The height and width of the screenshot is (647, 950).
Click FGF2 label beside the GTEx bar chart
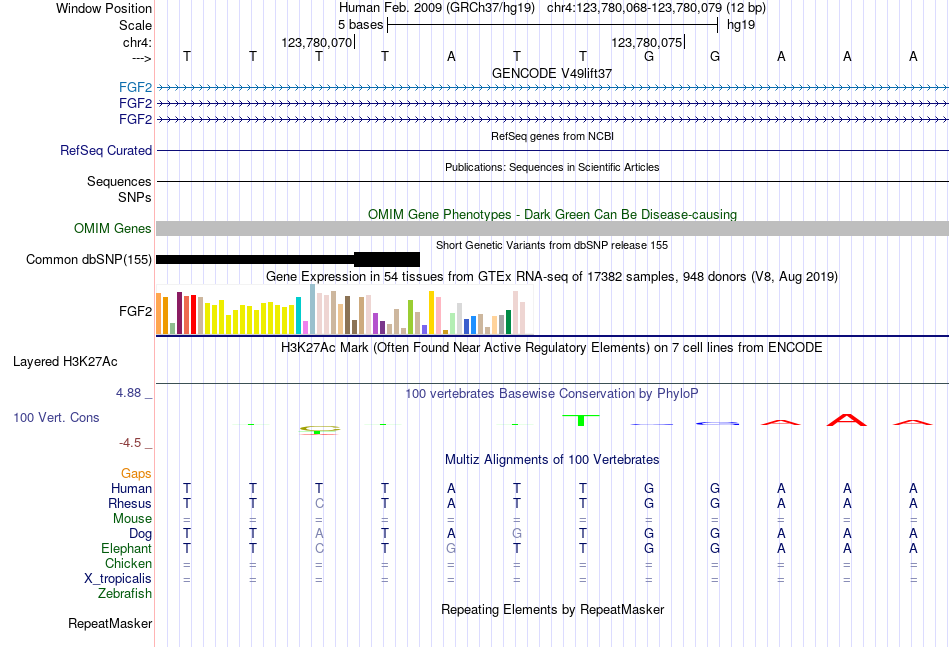[x=135, y=311]
